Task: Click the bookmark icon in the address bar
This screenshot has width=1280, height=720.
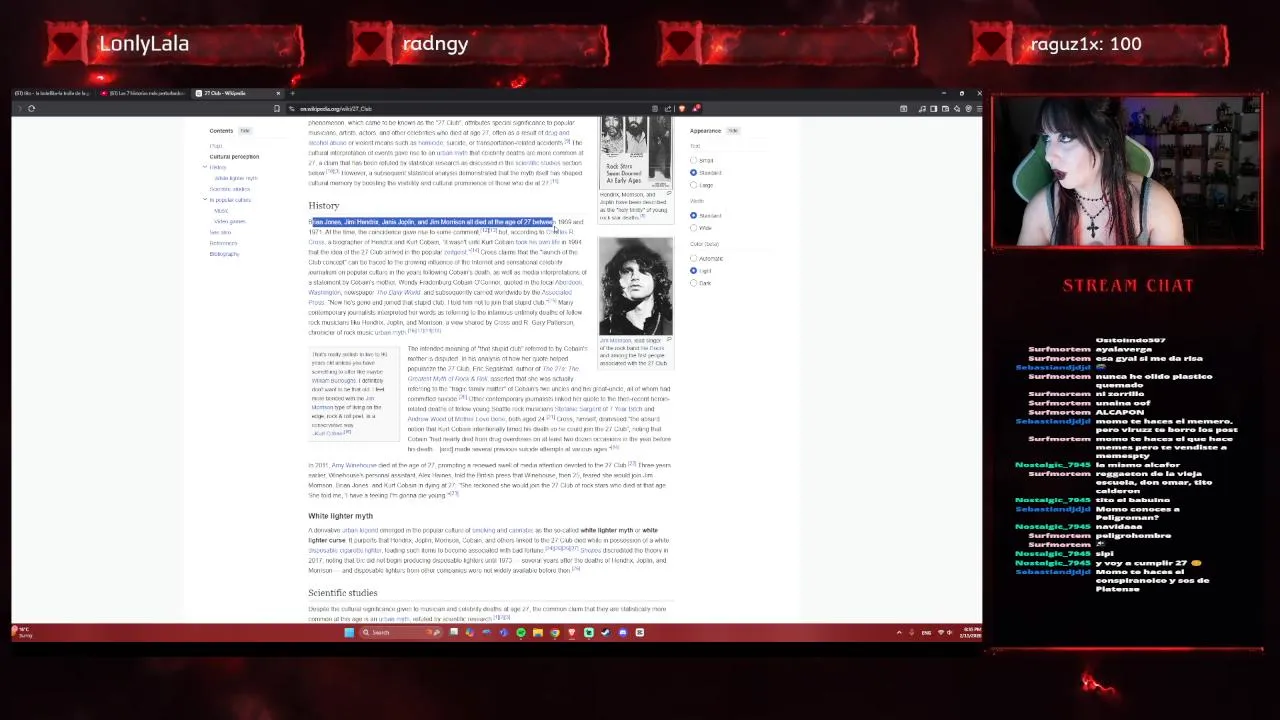Action: click(x=277, y=108)
